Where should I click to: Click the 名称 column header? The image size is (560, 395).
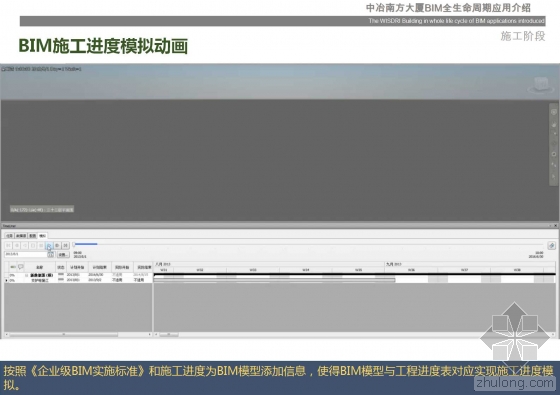[39, 267]
